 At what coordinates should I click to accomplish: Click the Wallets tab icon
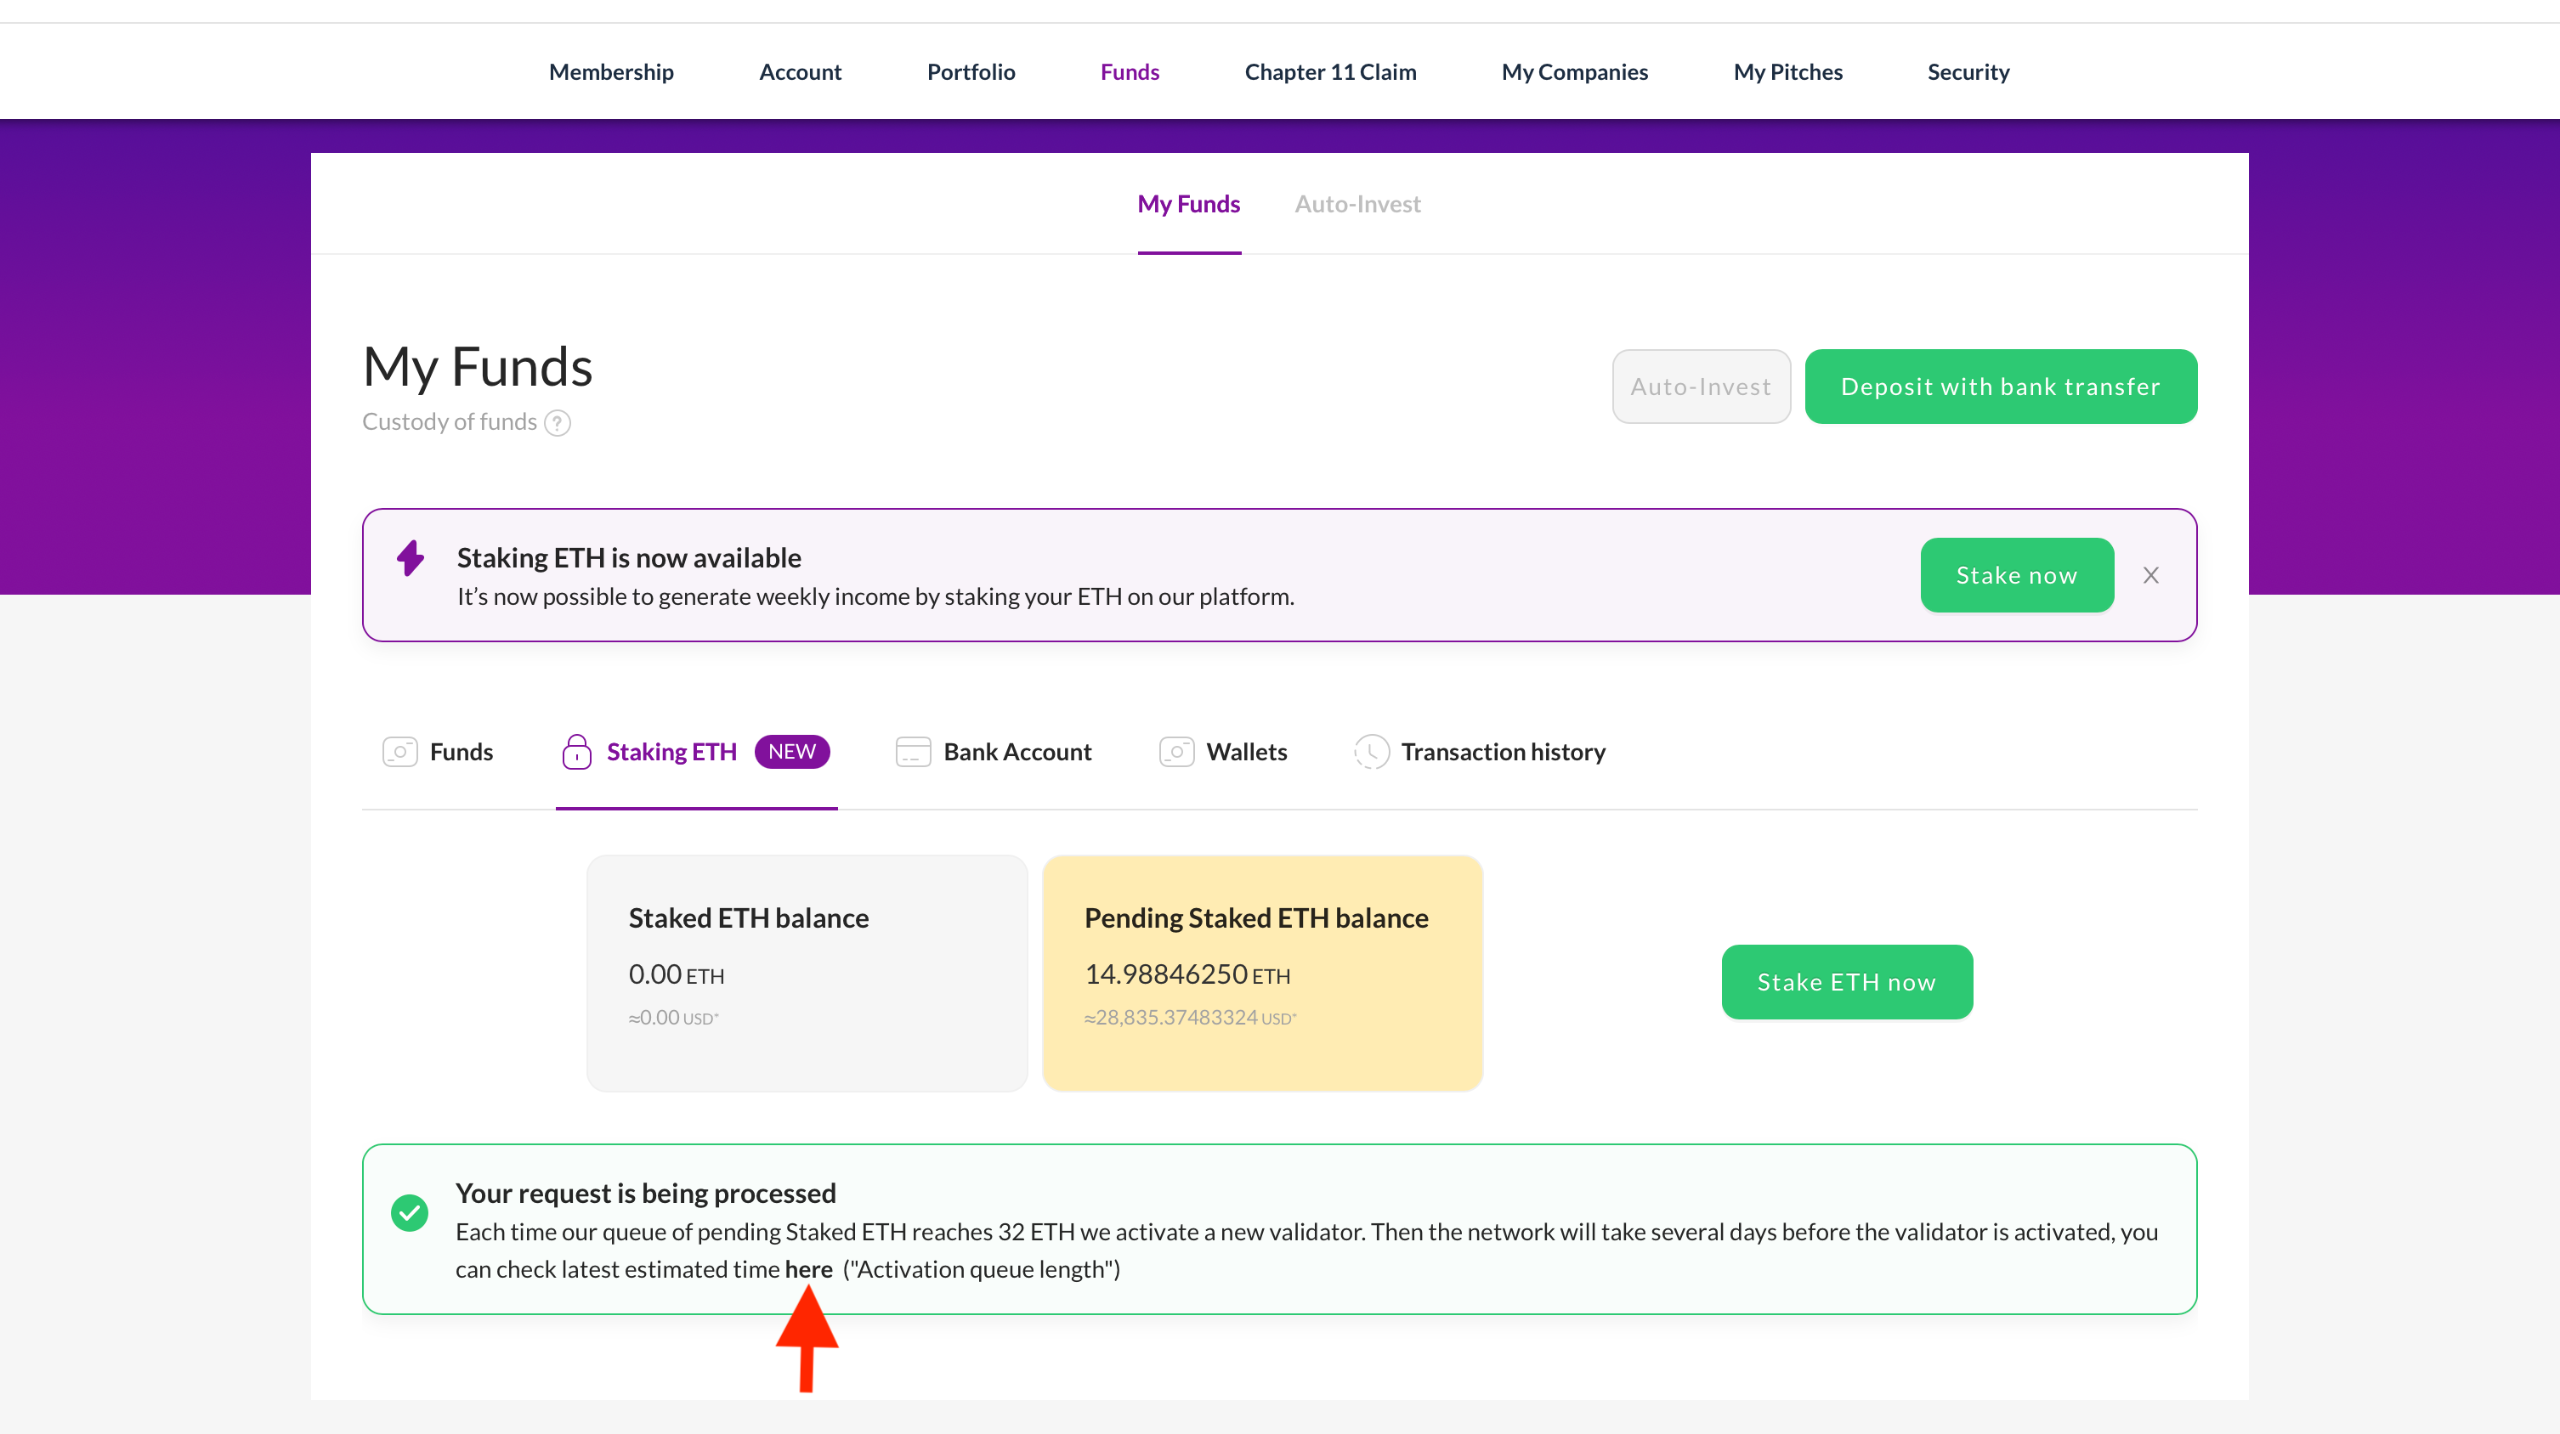(1177, 752)
